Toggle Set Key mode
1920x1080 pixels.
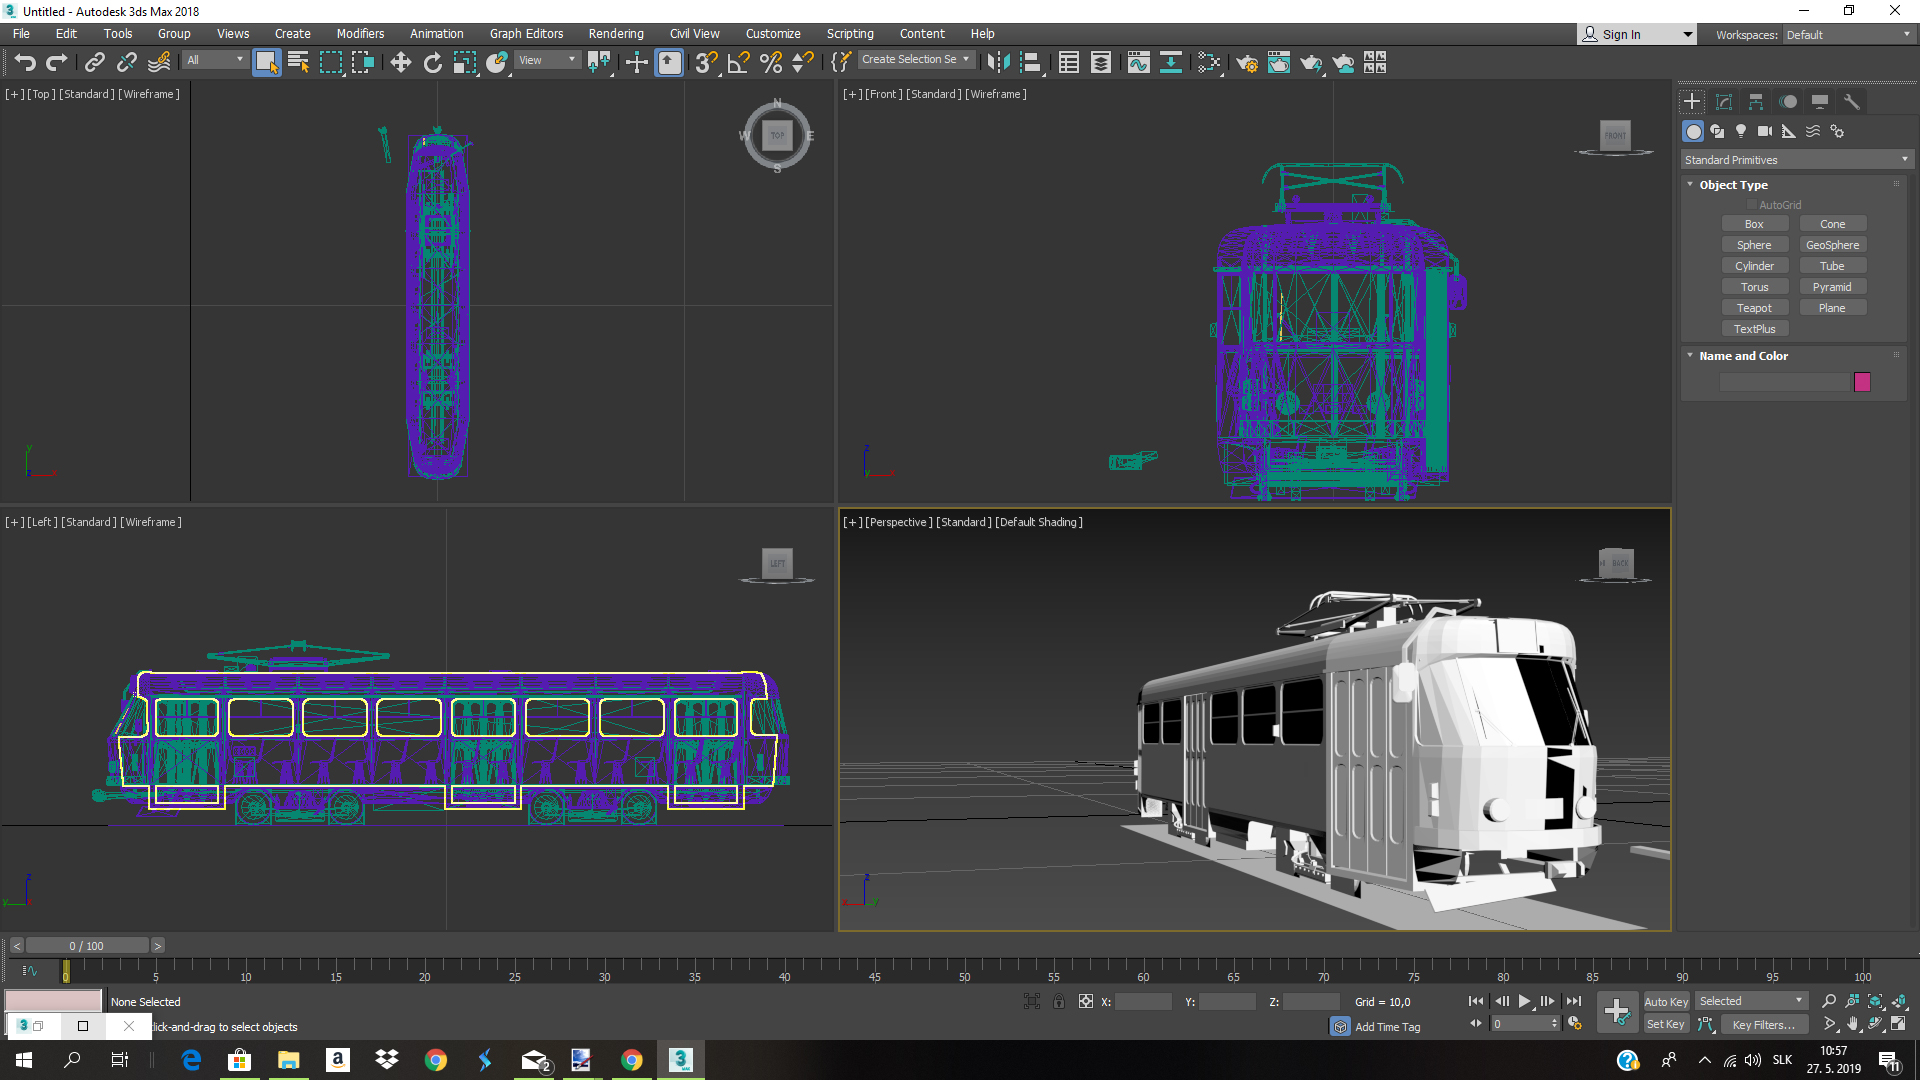[1666, 1024]
